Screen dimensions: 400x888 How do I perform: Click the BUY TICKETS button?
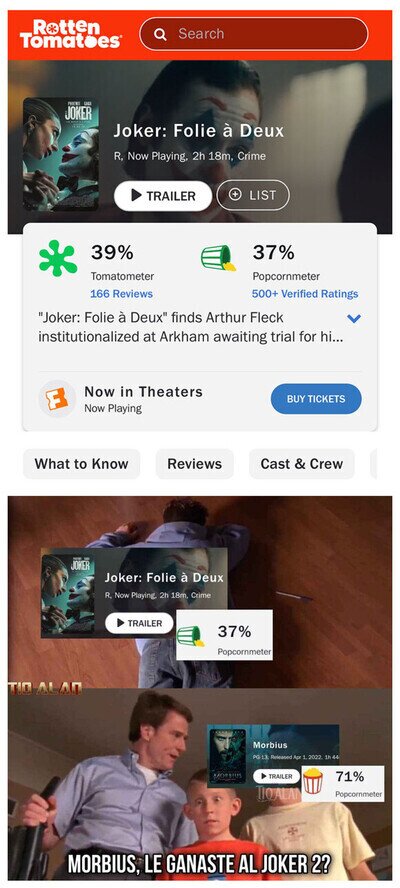point(316,399)
